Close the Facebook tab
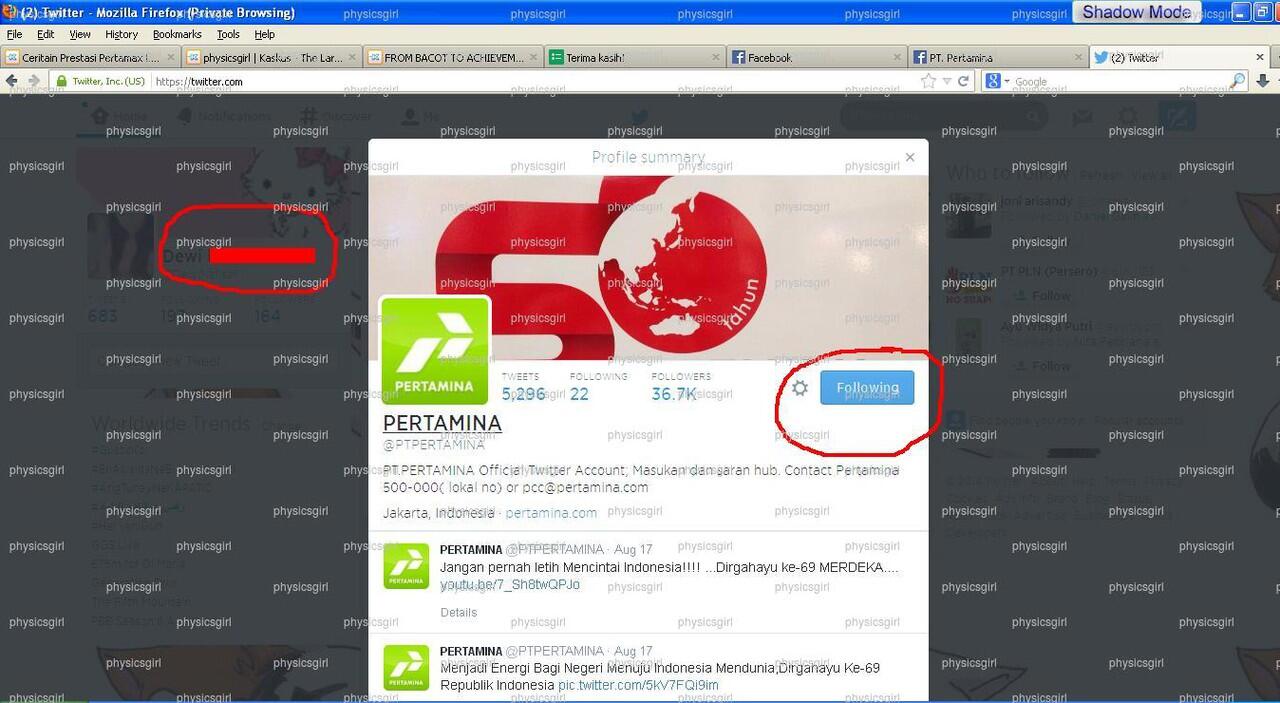The width and height of the screenshot is (1280, 703). pyautogui.click(x=895, y=58)
